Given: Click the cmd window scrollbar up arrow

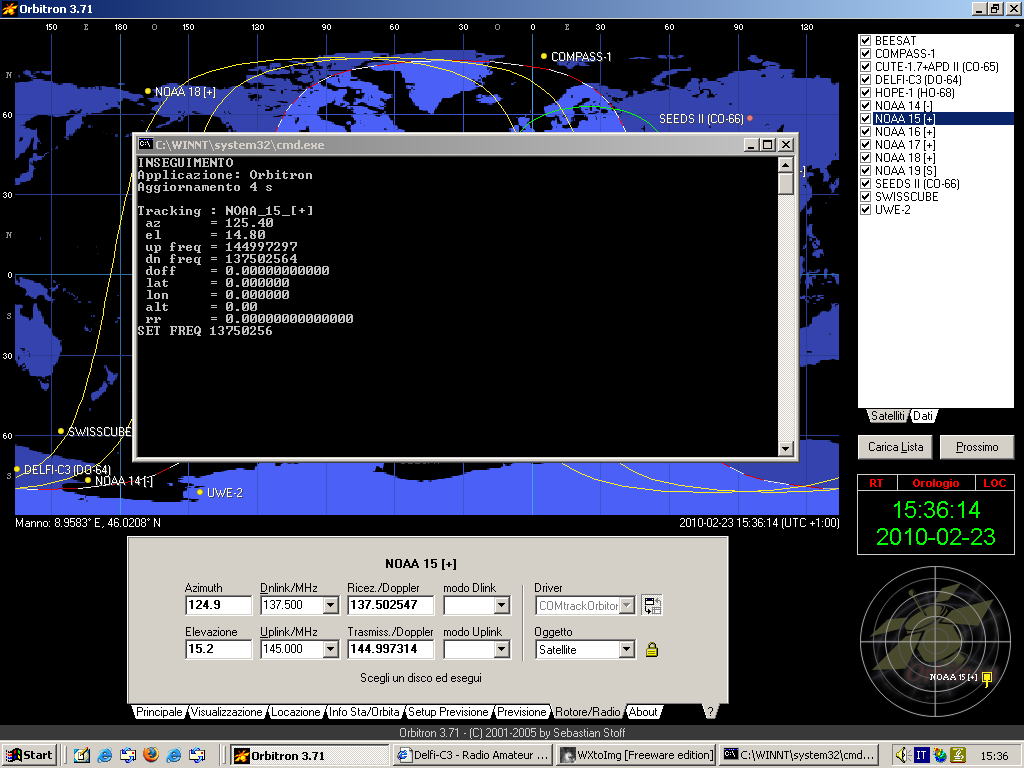Looking at the screenshot, I should click(786, 164).
